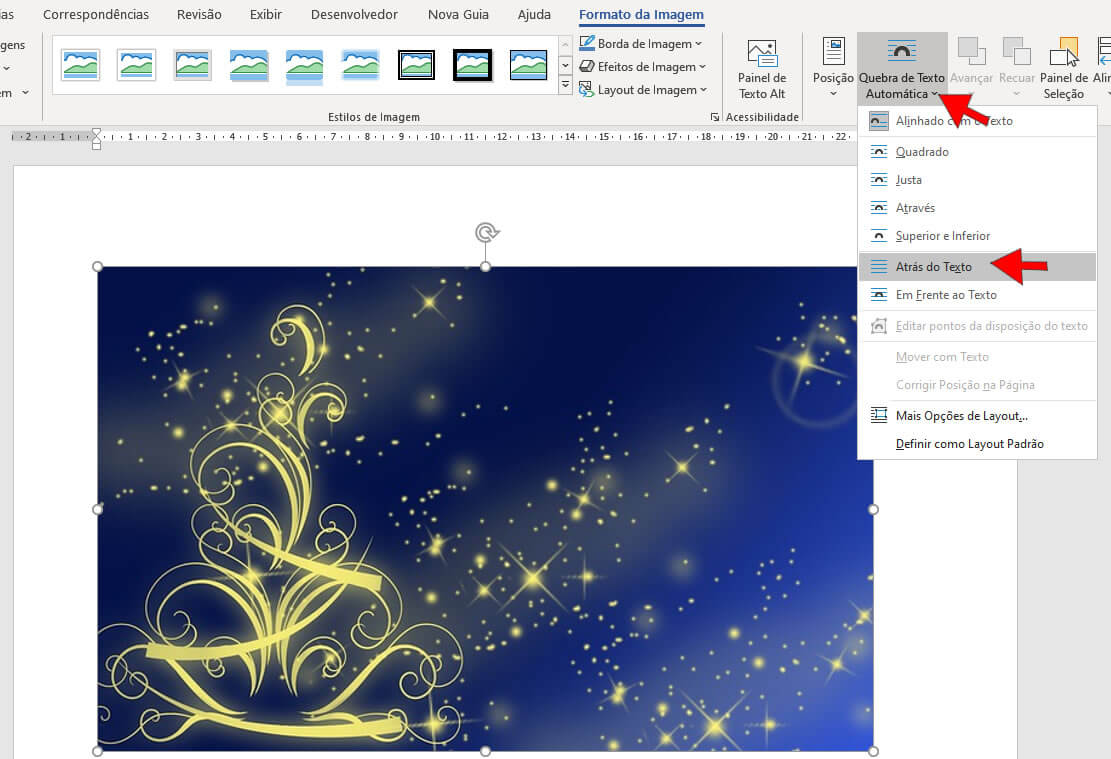
Task: Click the Em Frente ao Texto icon
Action: tap(879, 295)
